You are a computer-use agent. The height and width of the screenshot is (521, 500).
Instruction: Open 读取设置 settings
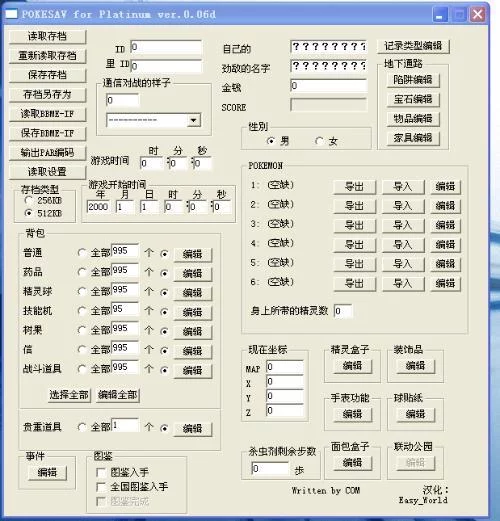click(47, 172)
